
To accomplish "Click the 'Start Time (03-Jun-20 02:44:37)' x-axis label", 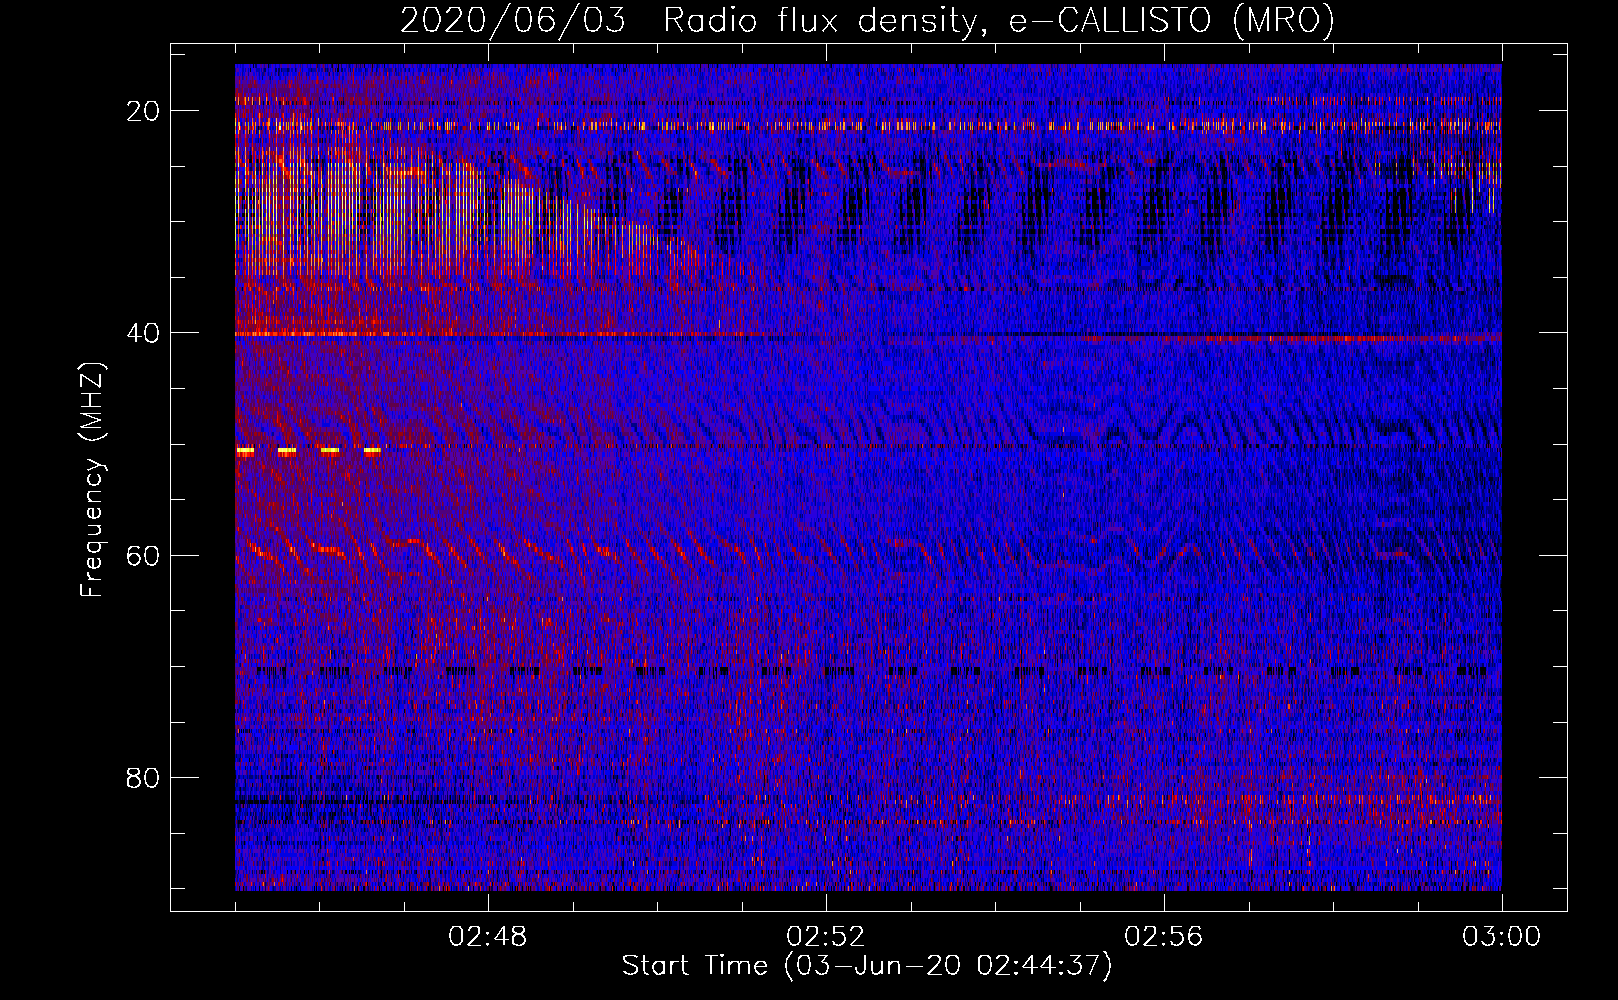I will pos(867,966).
